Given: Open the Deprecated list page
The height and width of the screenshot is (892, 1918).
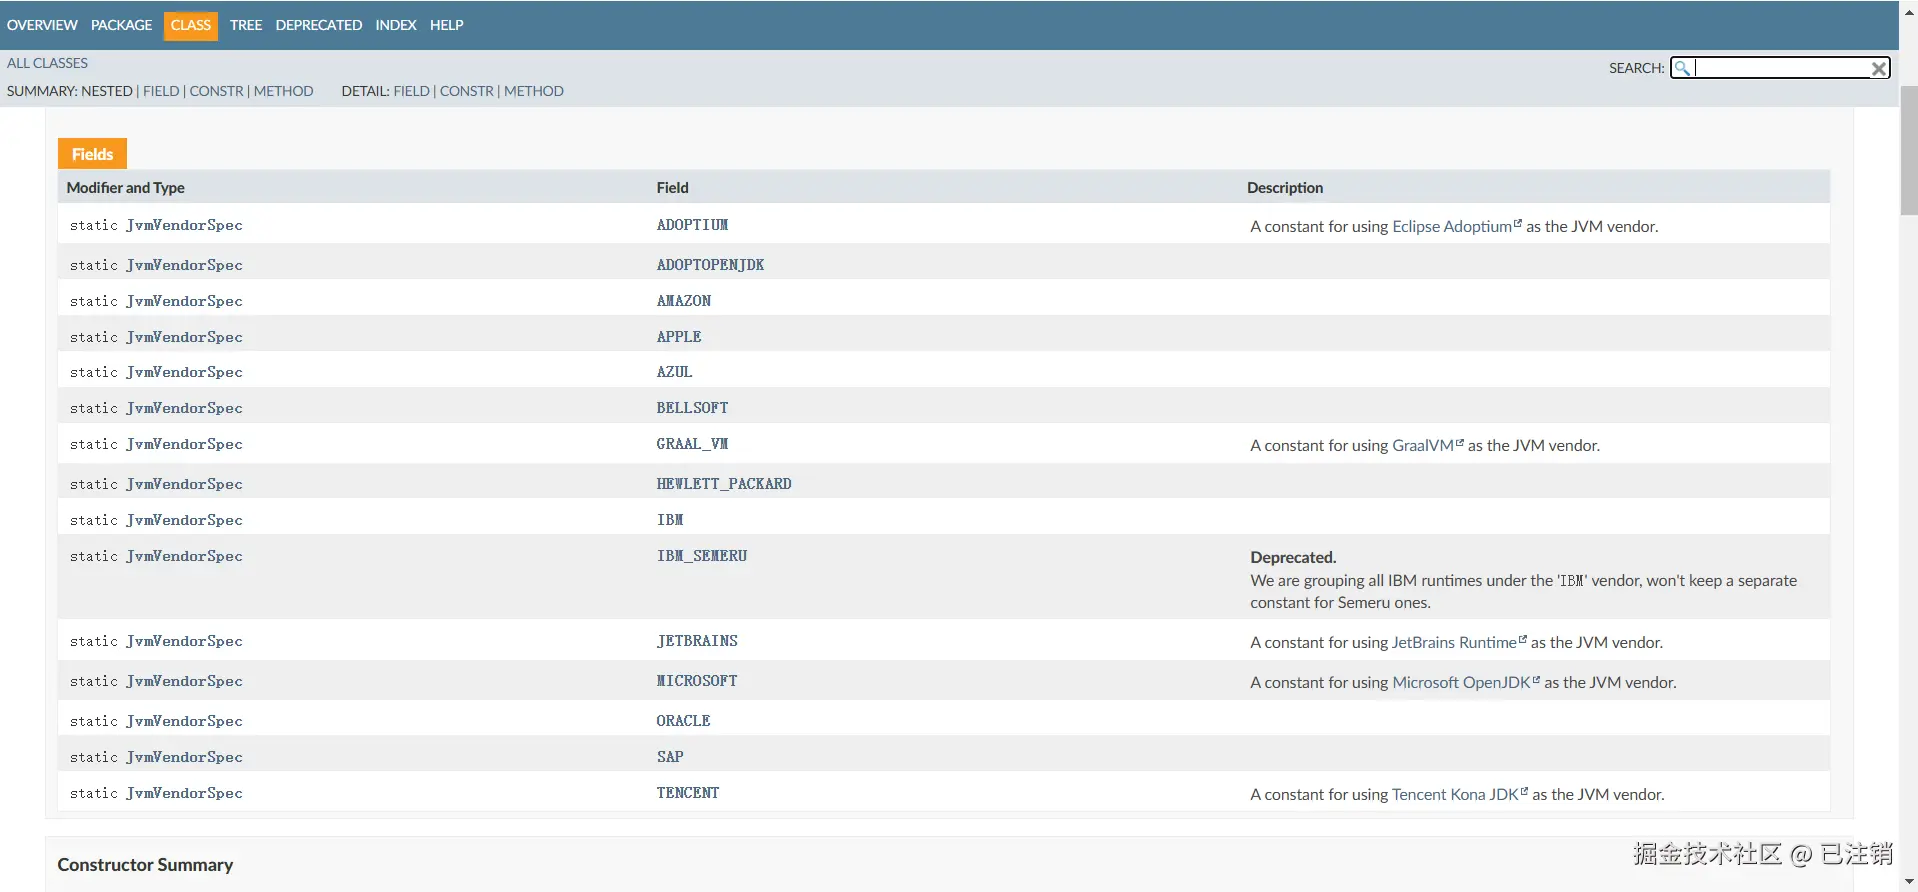Looking at the screenshot, I should point(319,25).
